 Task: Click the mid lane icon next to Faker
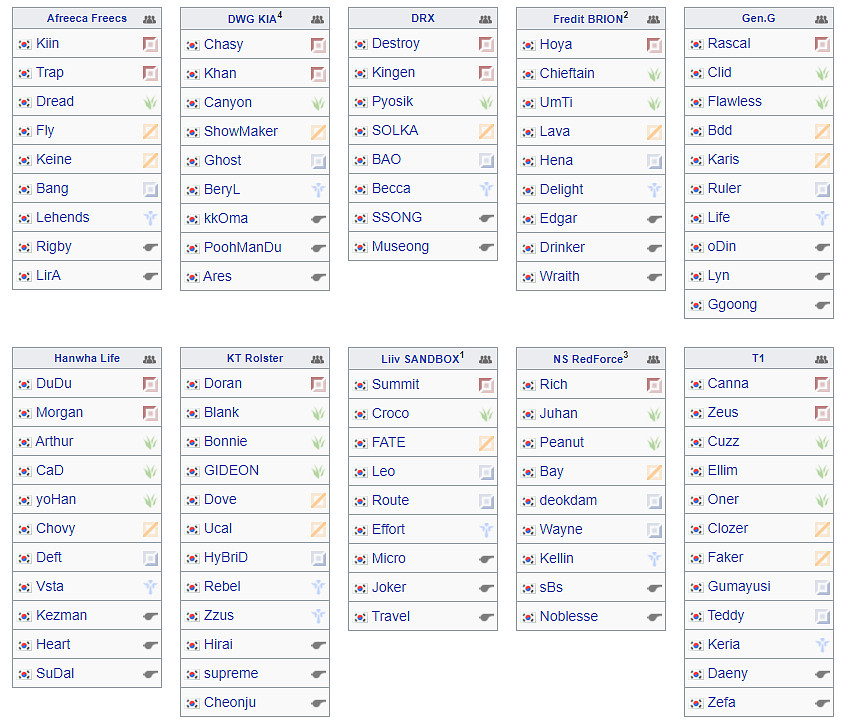point(822,558)
